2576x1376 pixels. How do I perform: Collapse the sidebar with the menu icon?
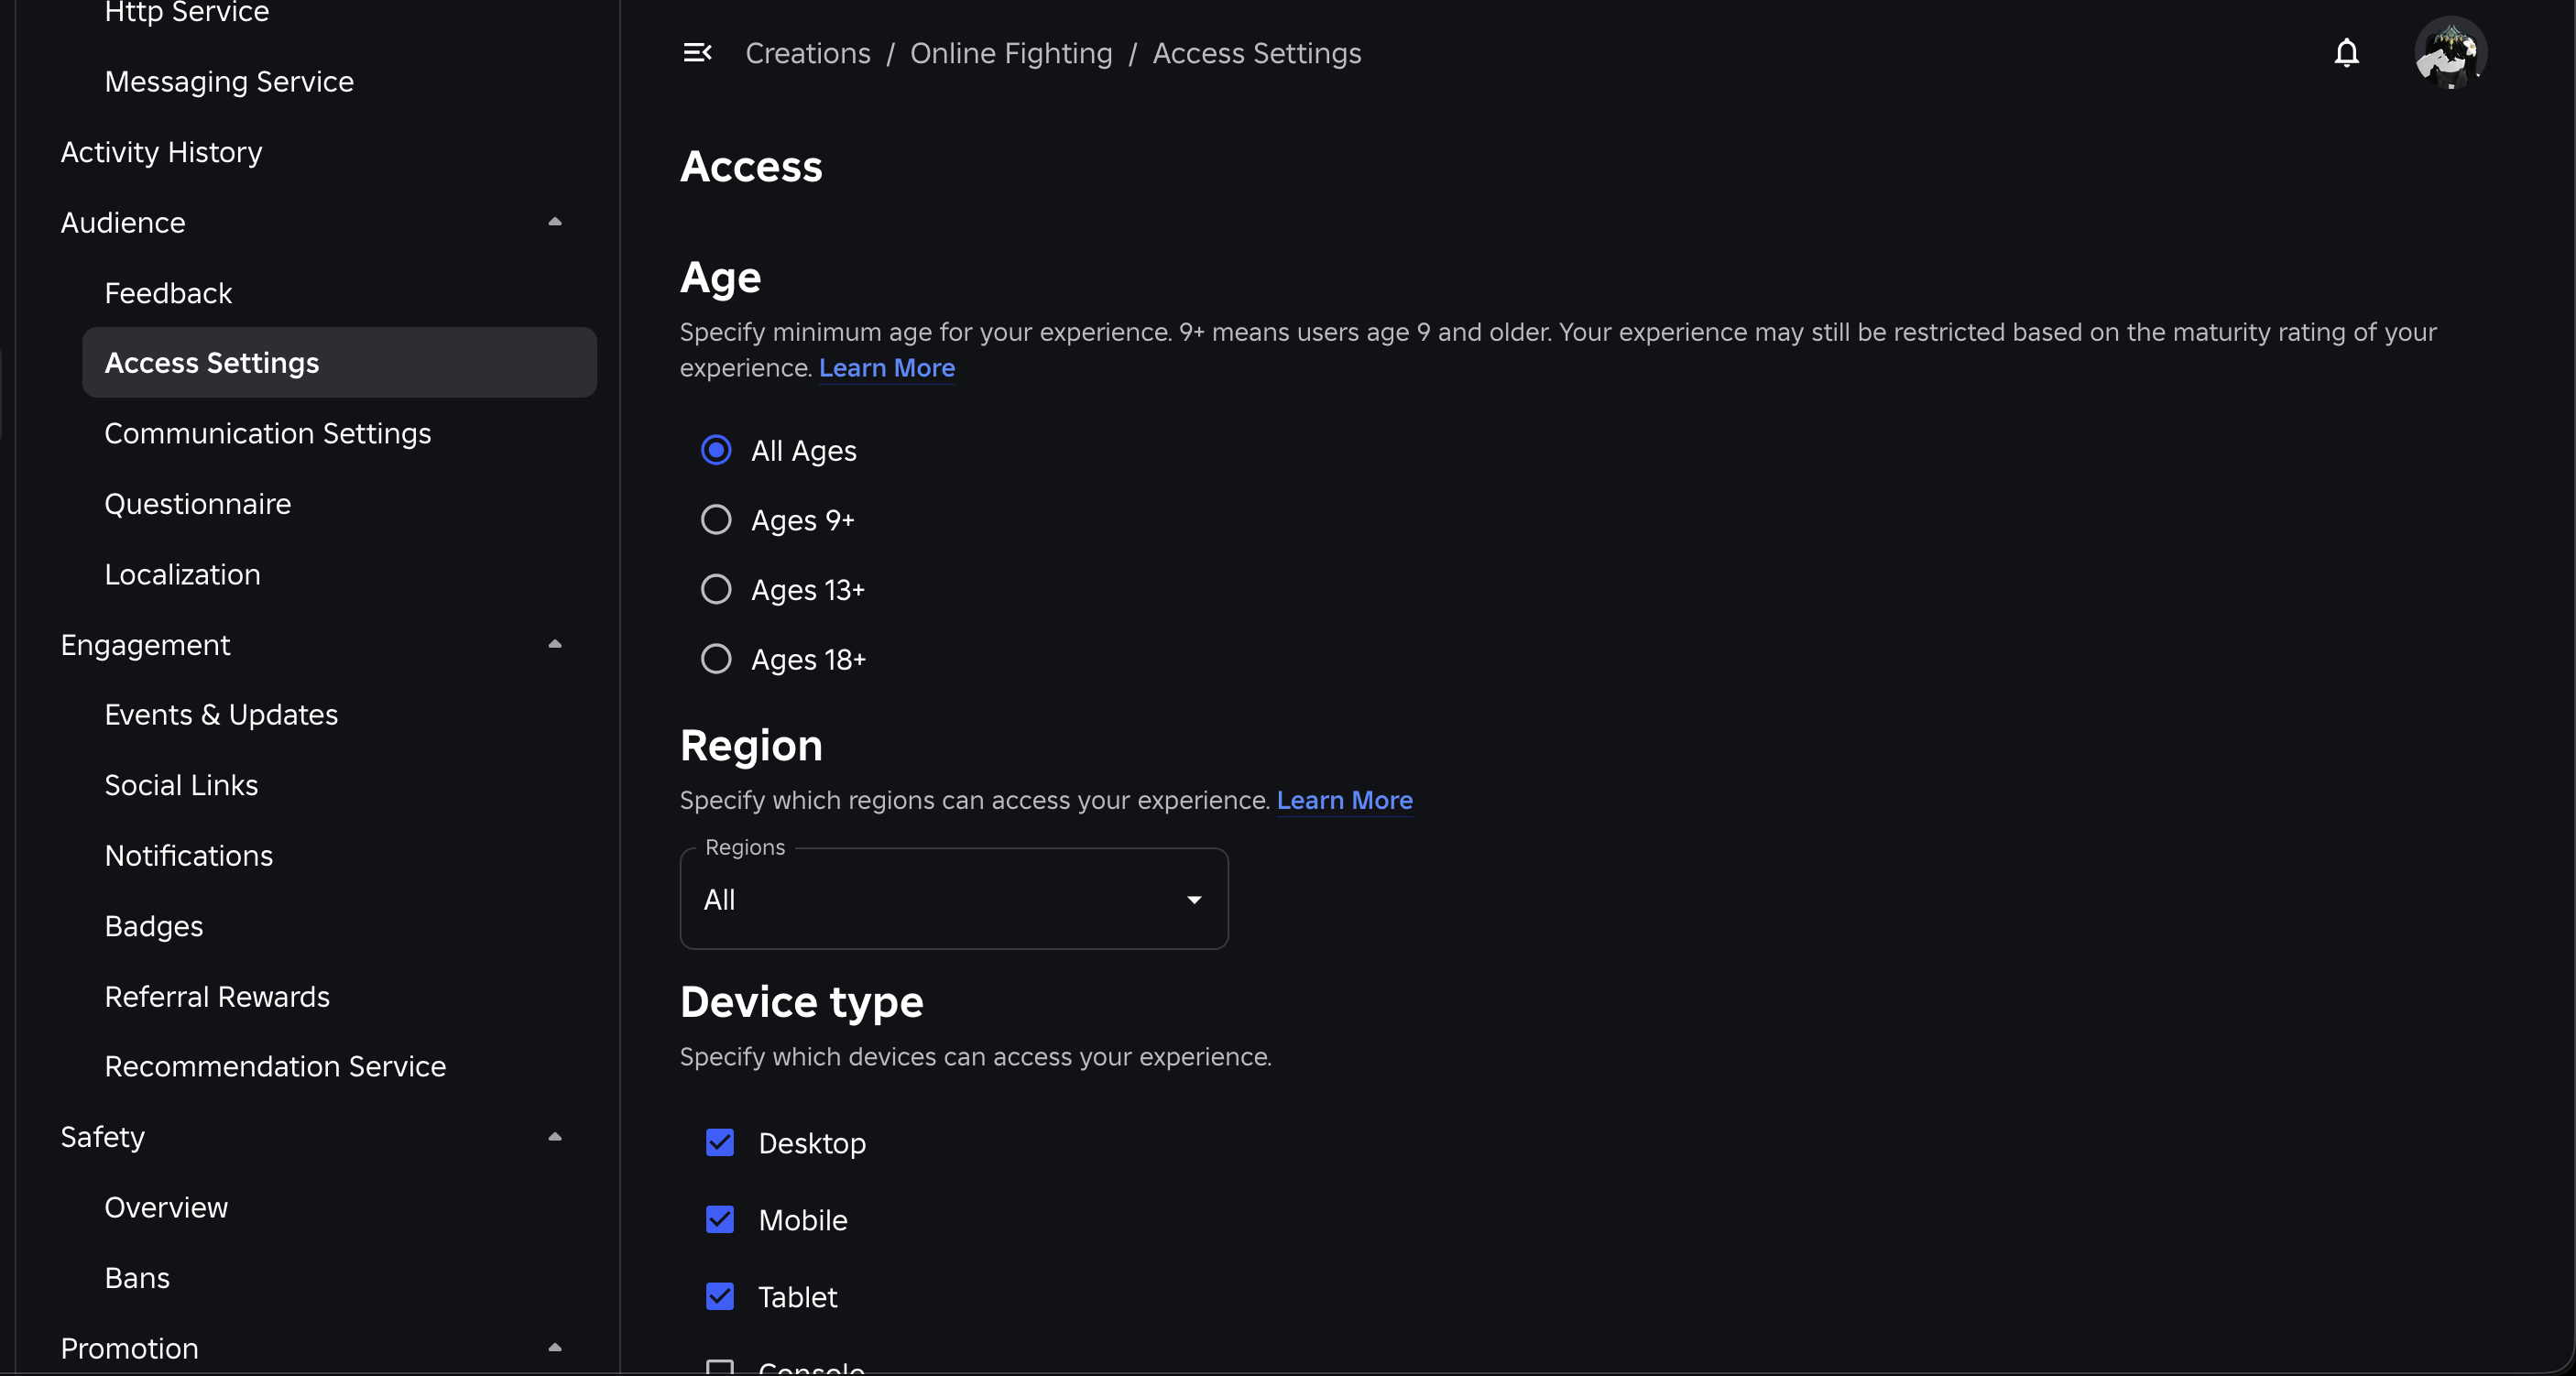(x=697, y=53)
